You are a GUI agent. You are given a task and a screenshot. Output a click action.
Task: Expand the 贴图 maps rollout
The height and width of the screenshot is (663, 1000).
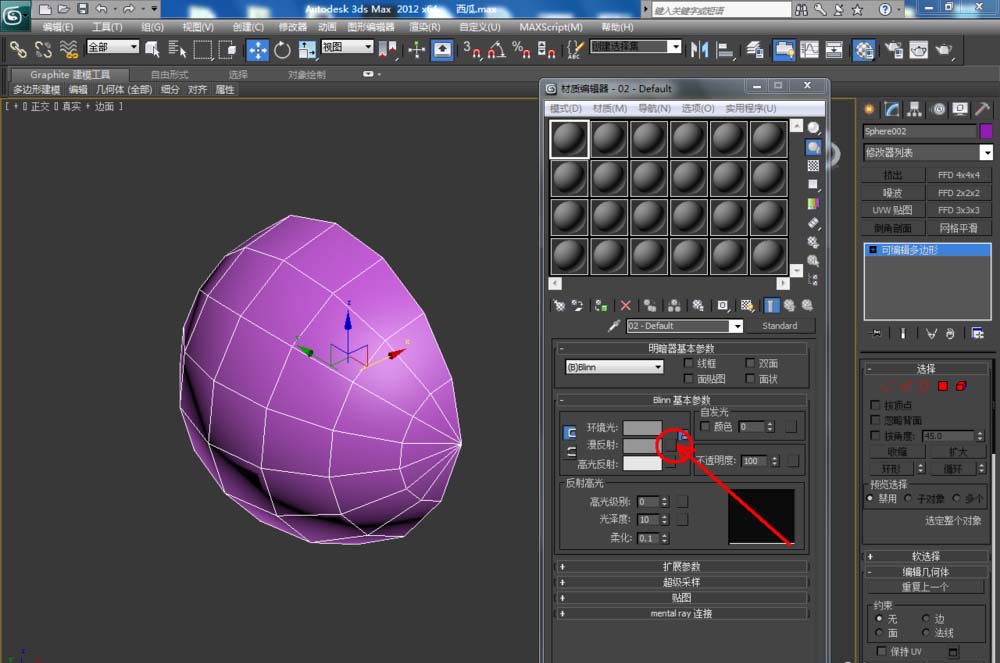(x=682, y=597)
